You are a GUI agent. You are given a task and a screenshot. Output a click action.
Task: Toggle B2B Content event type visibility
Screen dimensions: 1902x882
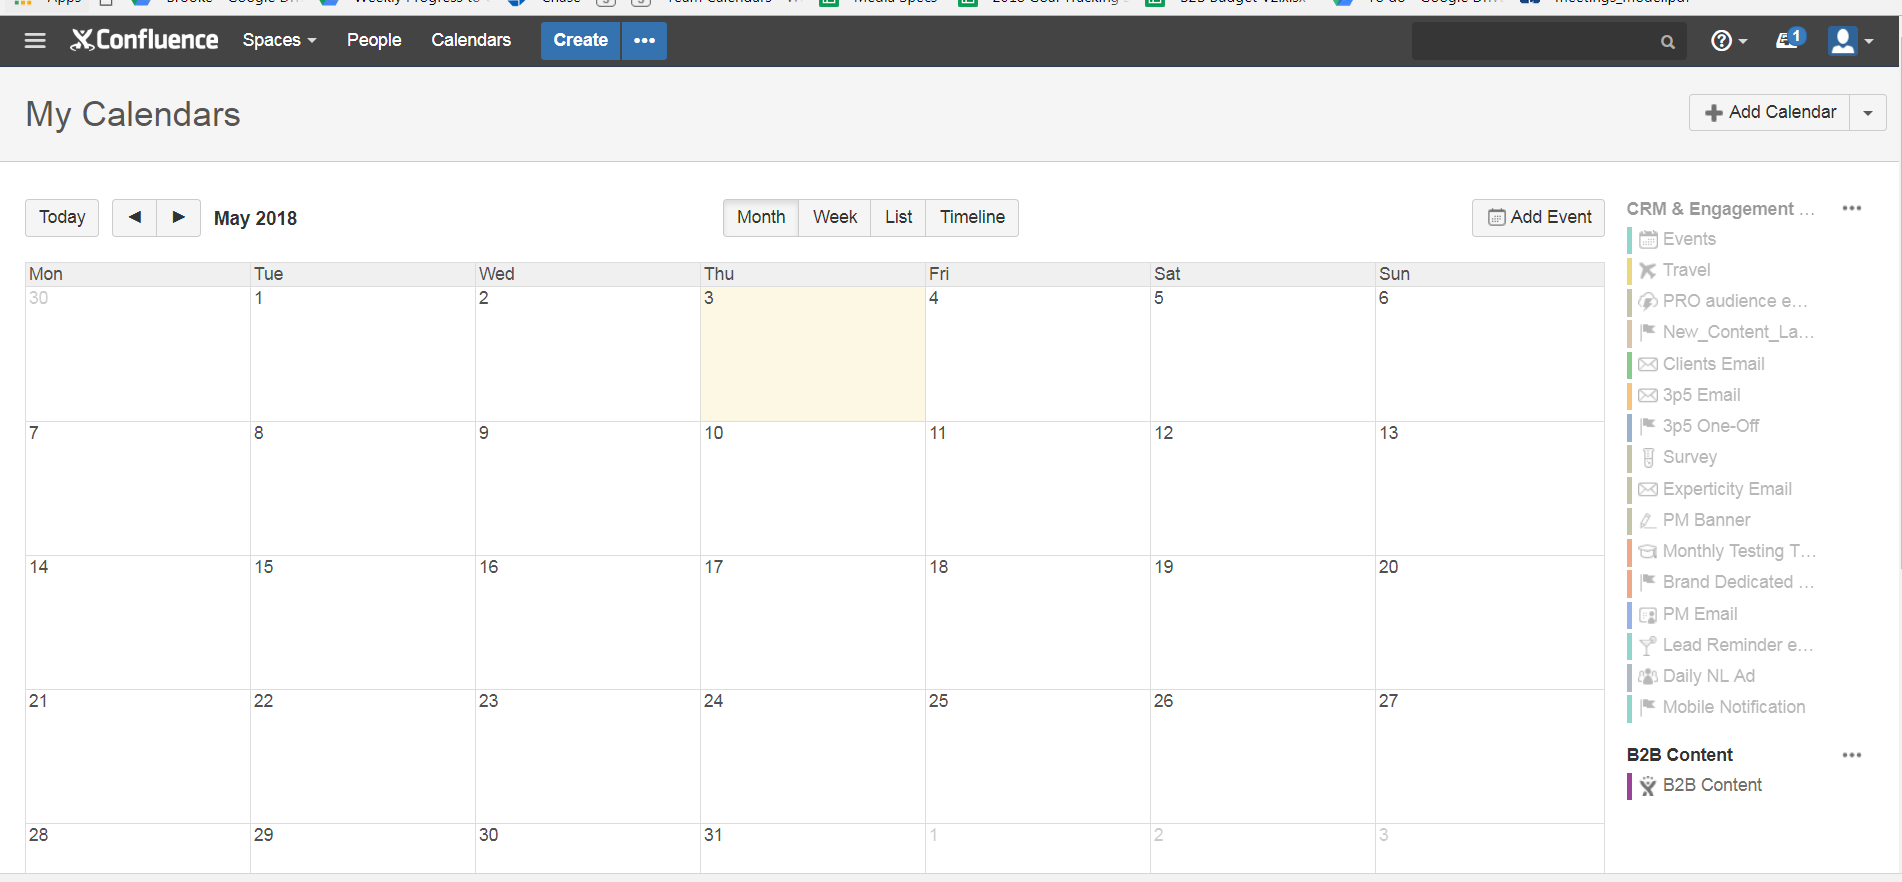[x=1712, y=785]
